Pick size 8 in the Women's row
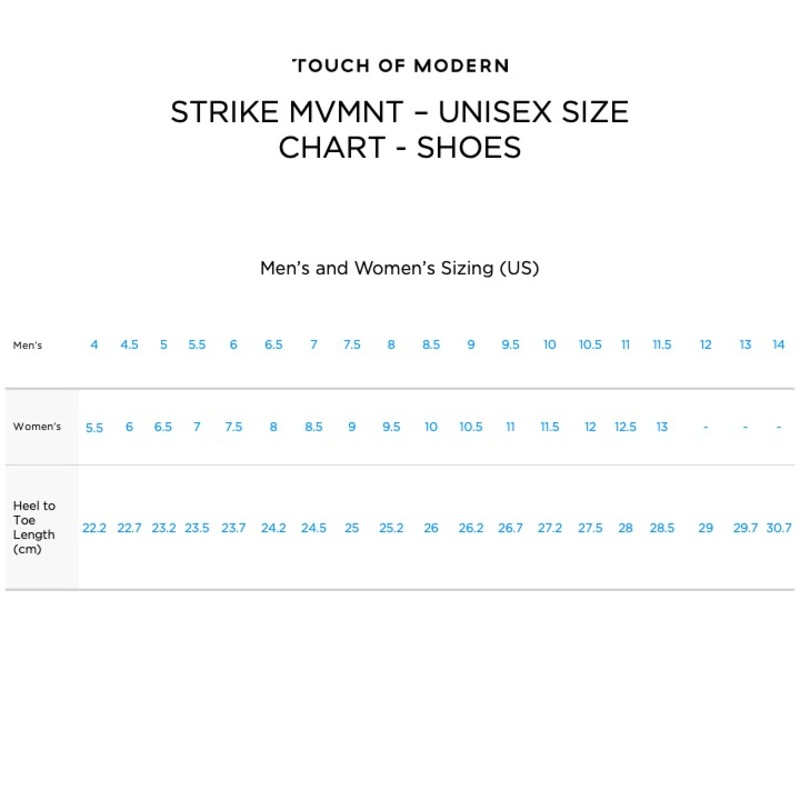800x800 pixels. coord(273,427)
